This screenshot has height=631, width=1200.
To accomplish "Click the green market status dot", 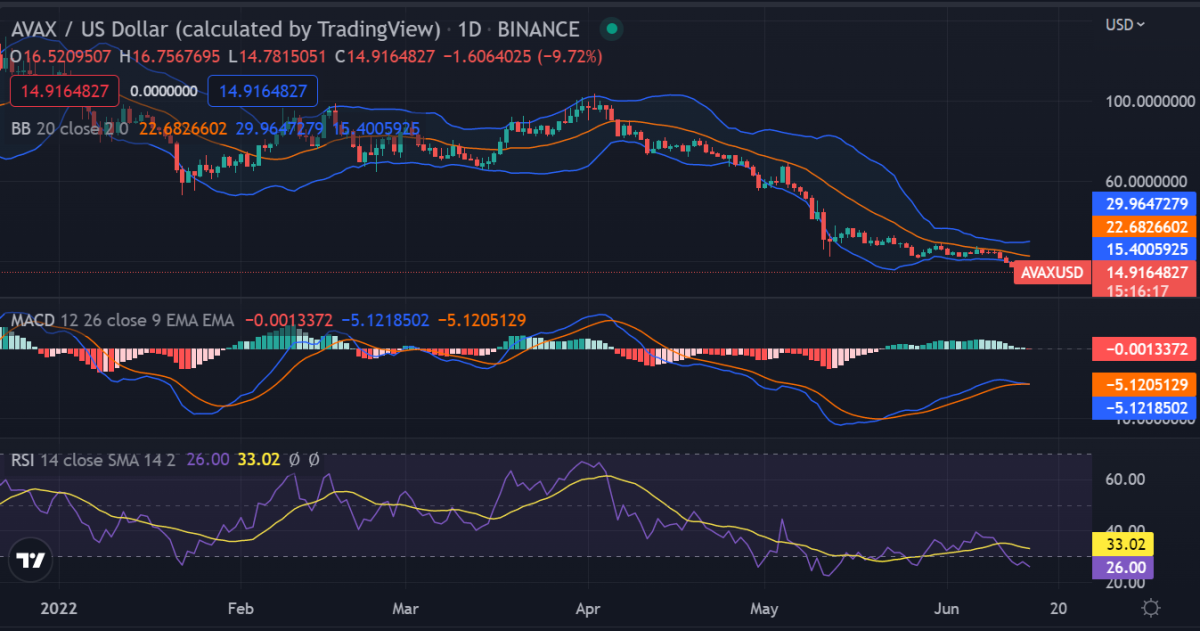I will tap(611, 30).
